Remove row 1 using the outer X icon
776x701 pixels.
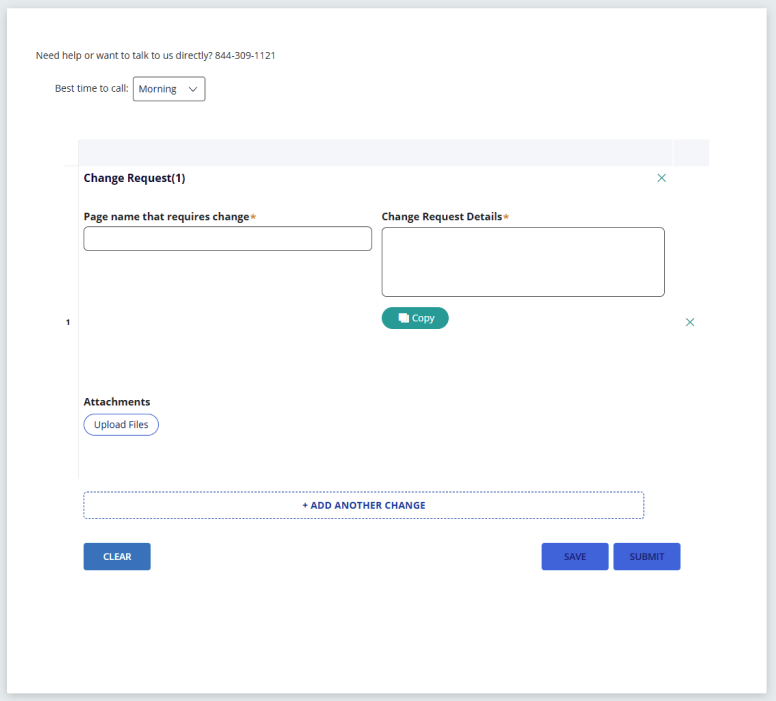(x=689, y=322)
